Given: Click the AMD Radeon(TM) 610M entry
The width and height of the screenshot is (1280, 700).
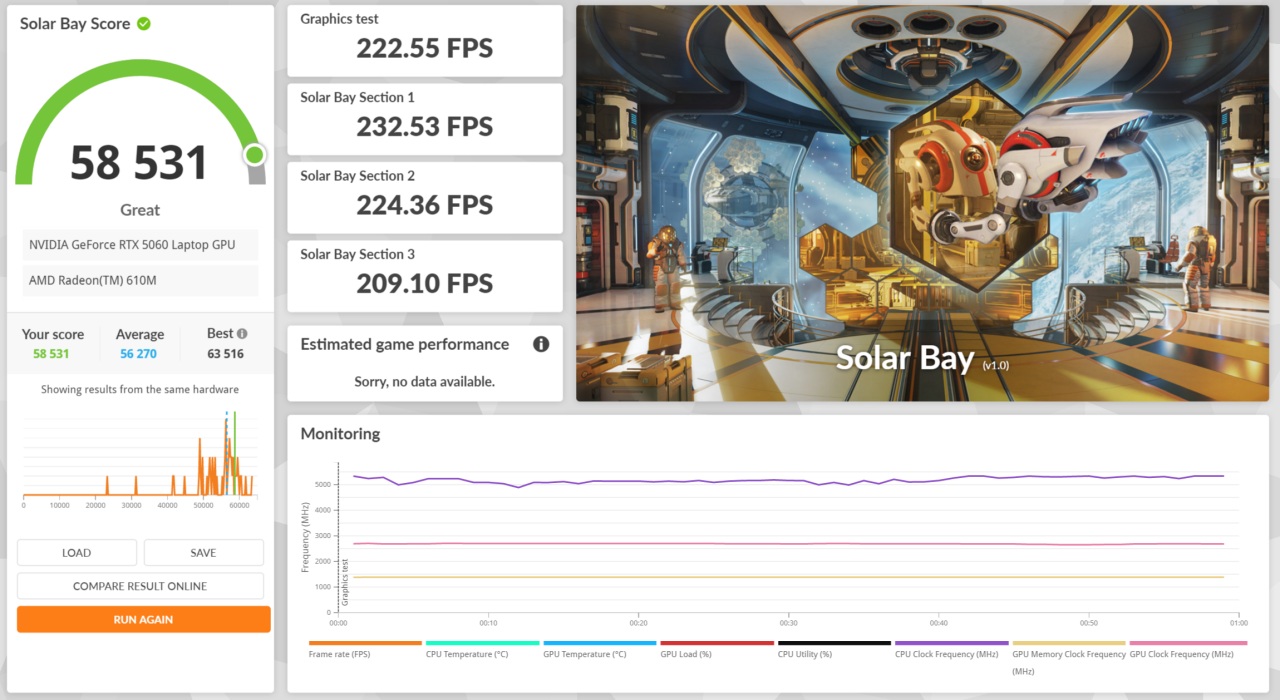Looking at the screenshot, I should click(140, 280).
